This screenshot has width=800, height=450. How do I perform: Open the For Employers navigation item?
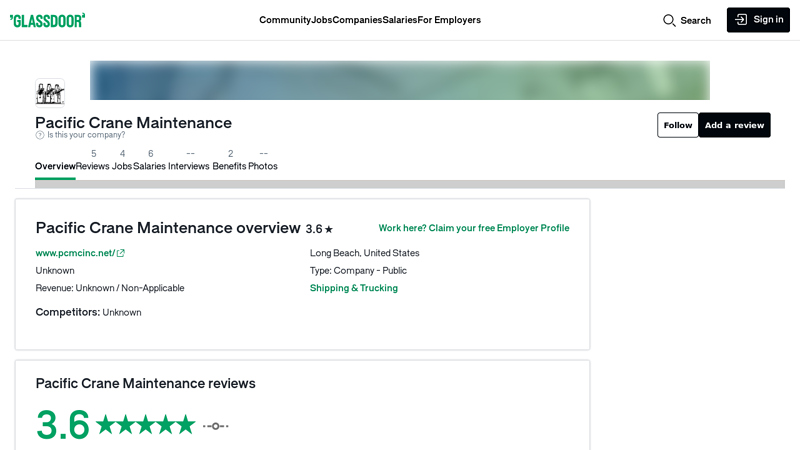(x=449, y=20)
